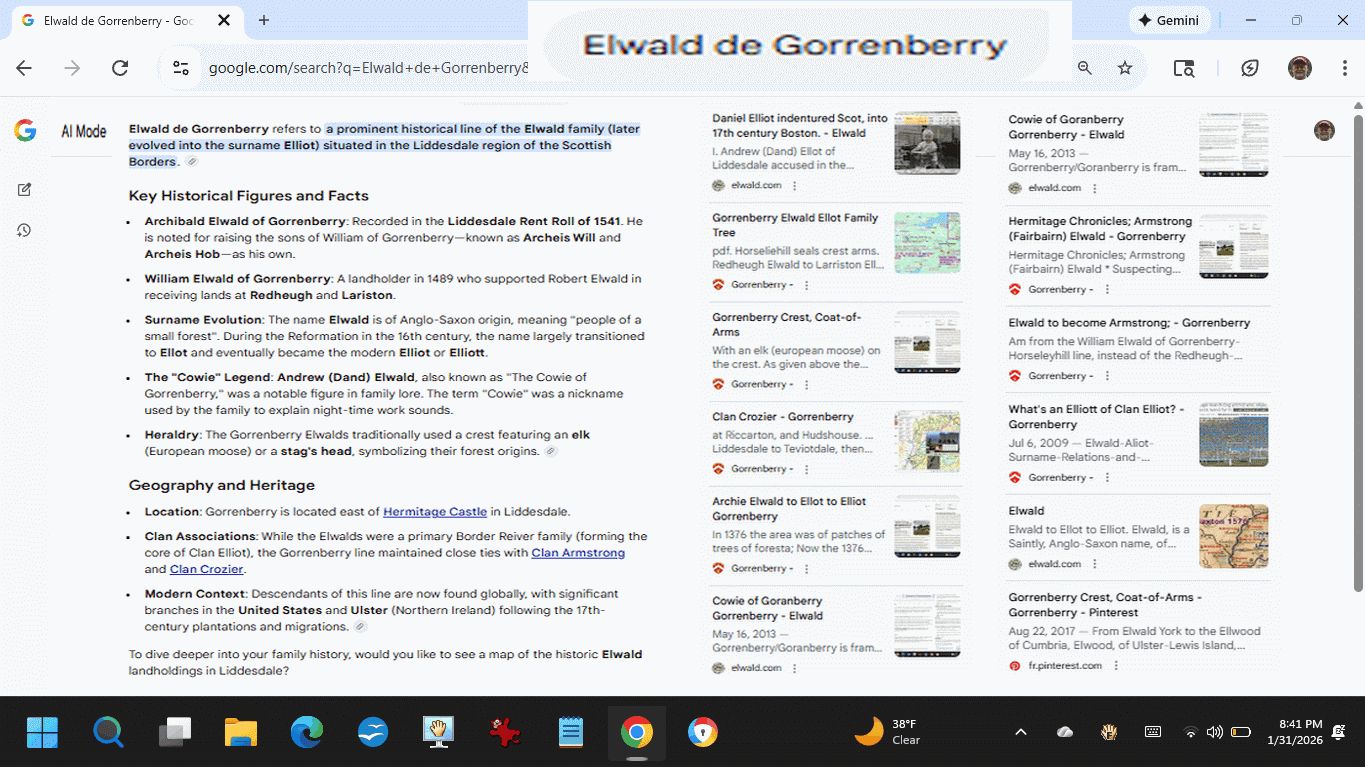The image size is (1365, 767).
Task: Click the Google logo icon
Action: (25, 131)
